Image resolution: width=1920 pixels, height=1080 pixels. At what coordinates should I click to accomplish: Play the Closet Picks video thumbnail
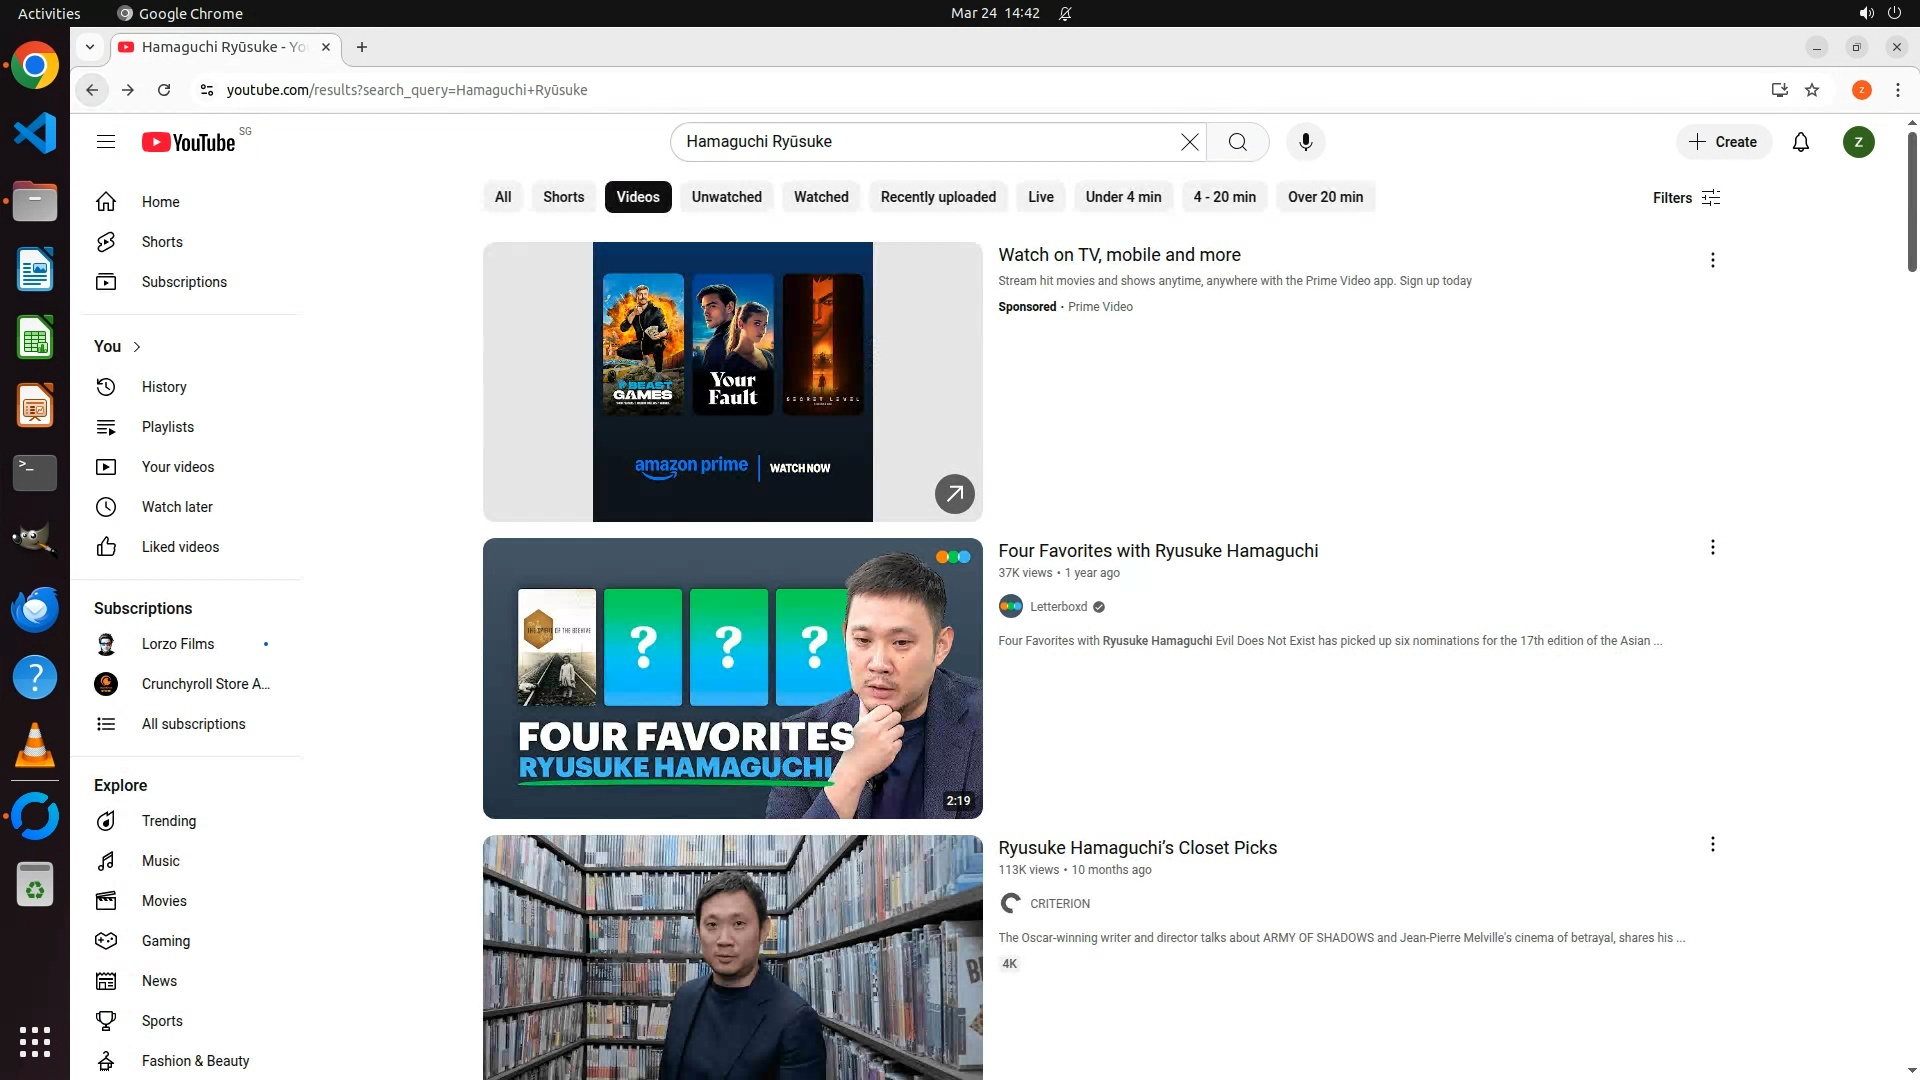click(x=732, y=957)
